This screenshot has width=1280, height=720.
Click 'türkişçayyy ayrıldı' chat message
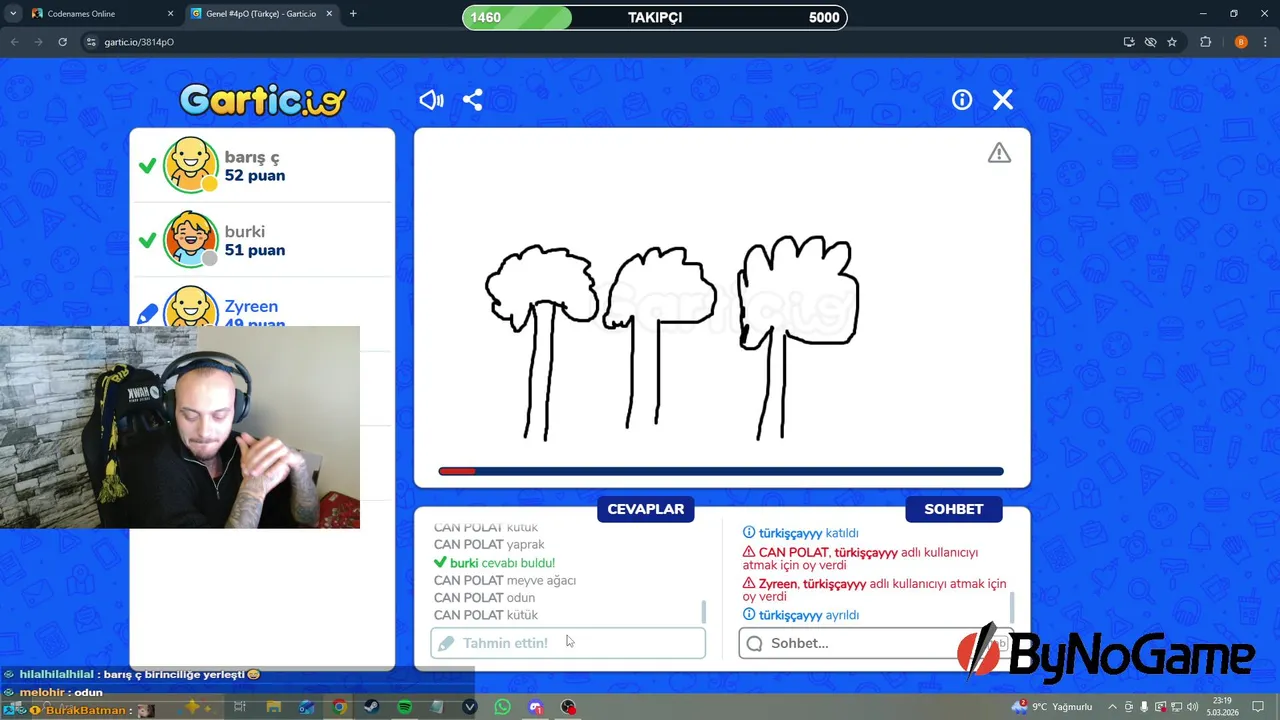[x=801, y=615]
